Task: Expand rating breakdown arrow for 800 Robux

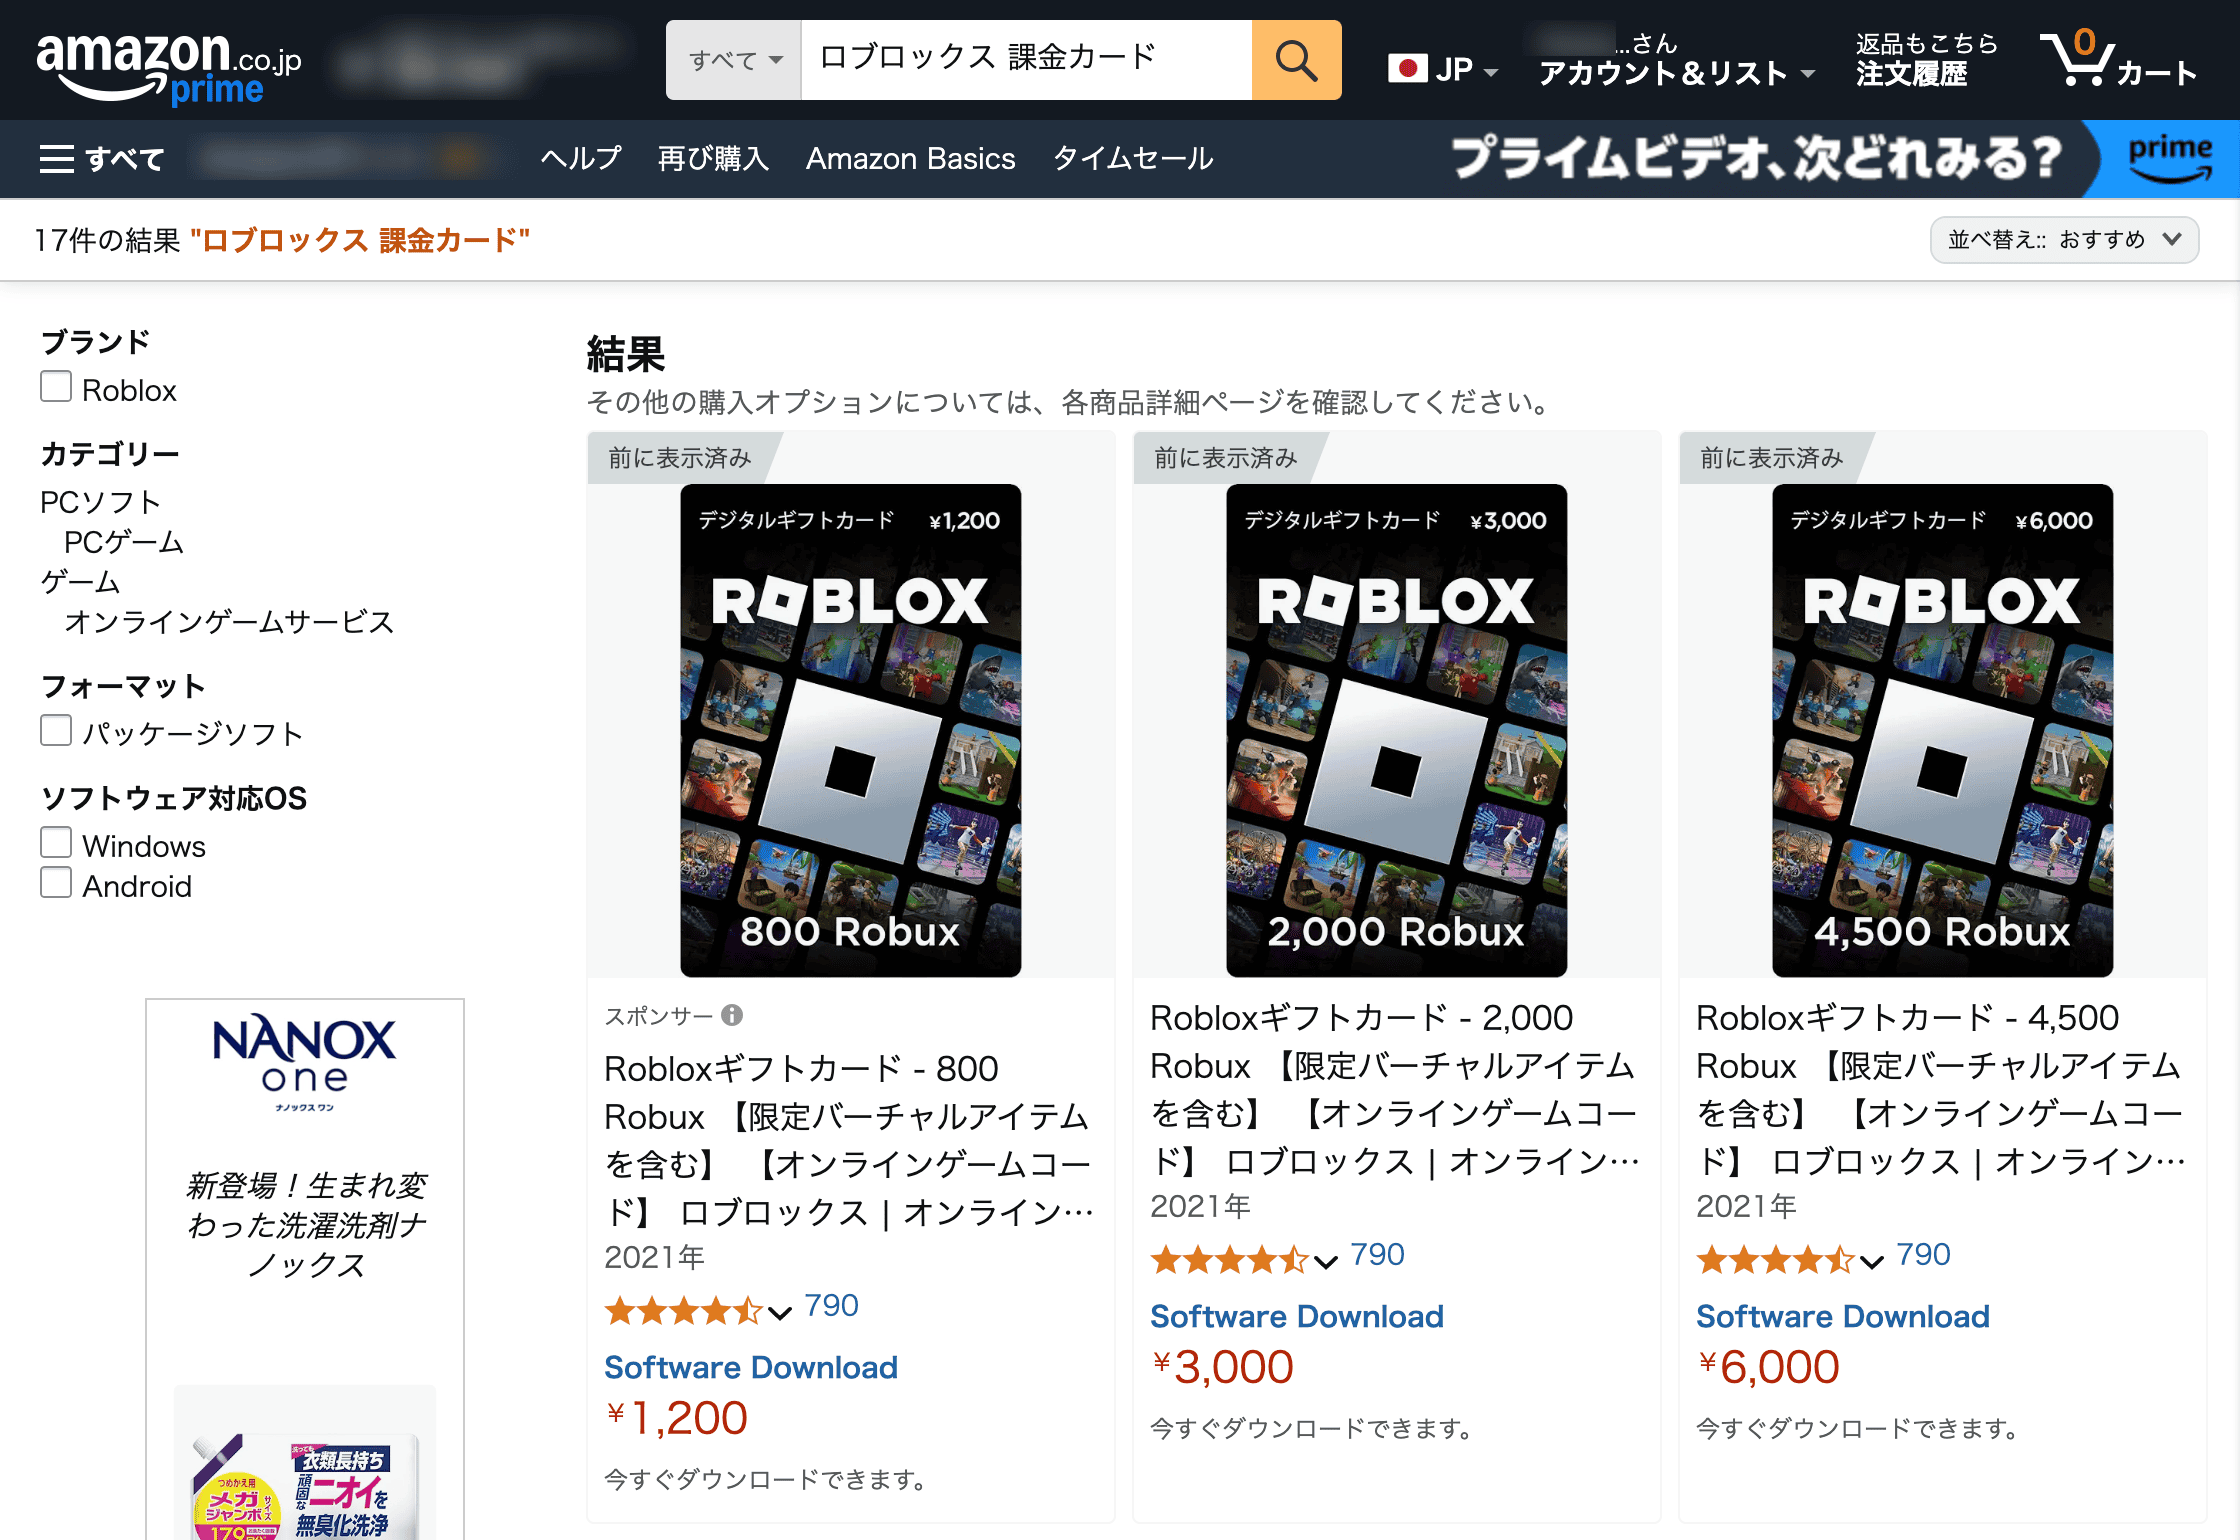Action: tap(780, 1312)
